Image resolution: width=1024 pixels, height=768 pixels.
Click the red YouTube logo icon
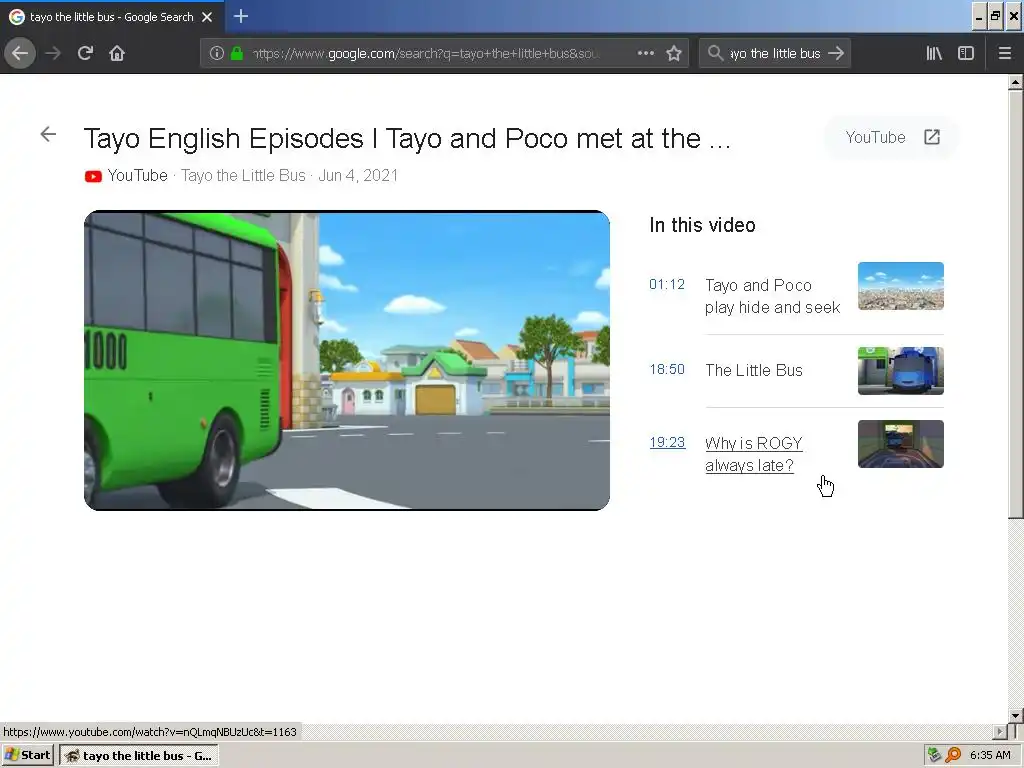pos(93,176)
